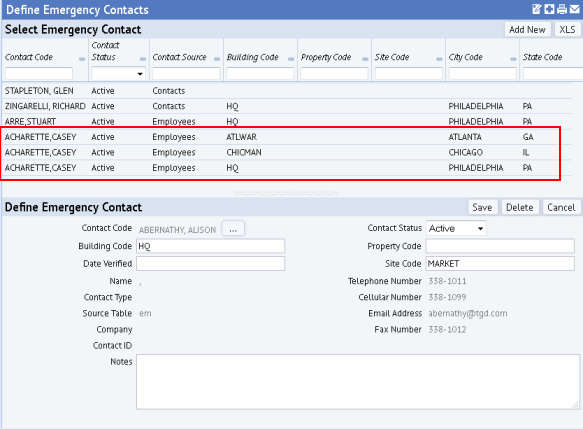
Task: Click the City Code column sort icon
Action: coord(513,59)
